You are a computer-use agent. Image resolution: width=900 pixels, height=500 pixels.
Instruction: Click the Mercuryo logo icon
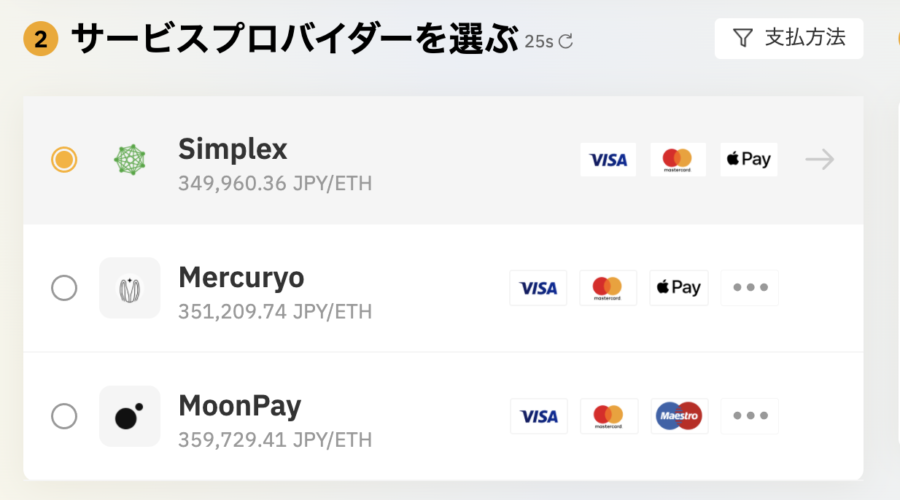[130, 288]
